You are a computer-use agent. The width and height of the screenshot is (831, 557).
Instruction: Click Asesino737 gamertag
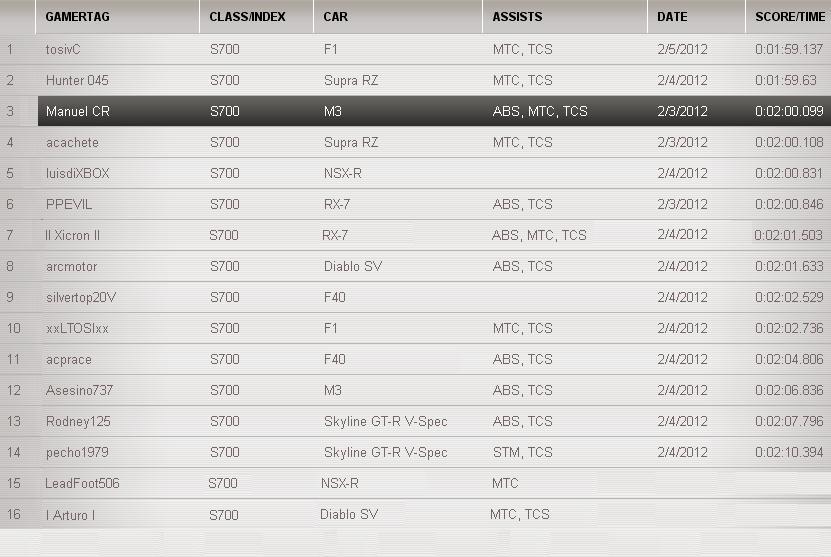(x=79, y=390)
